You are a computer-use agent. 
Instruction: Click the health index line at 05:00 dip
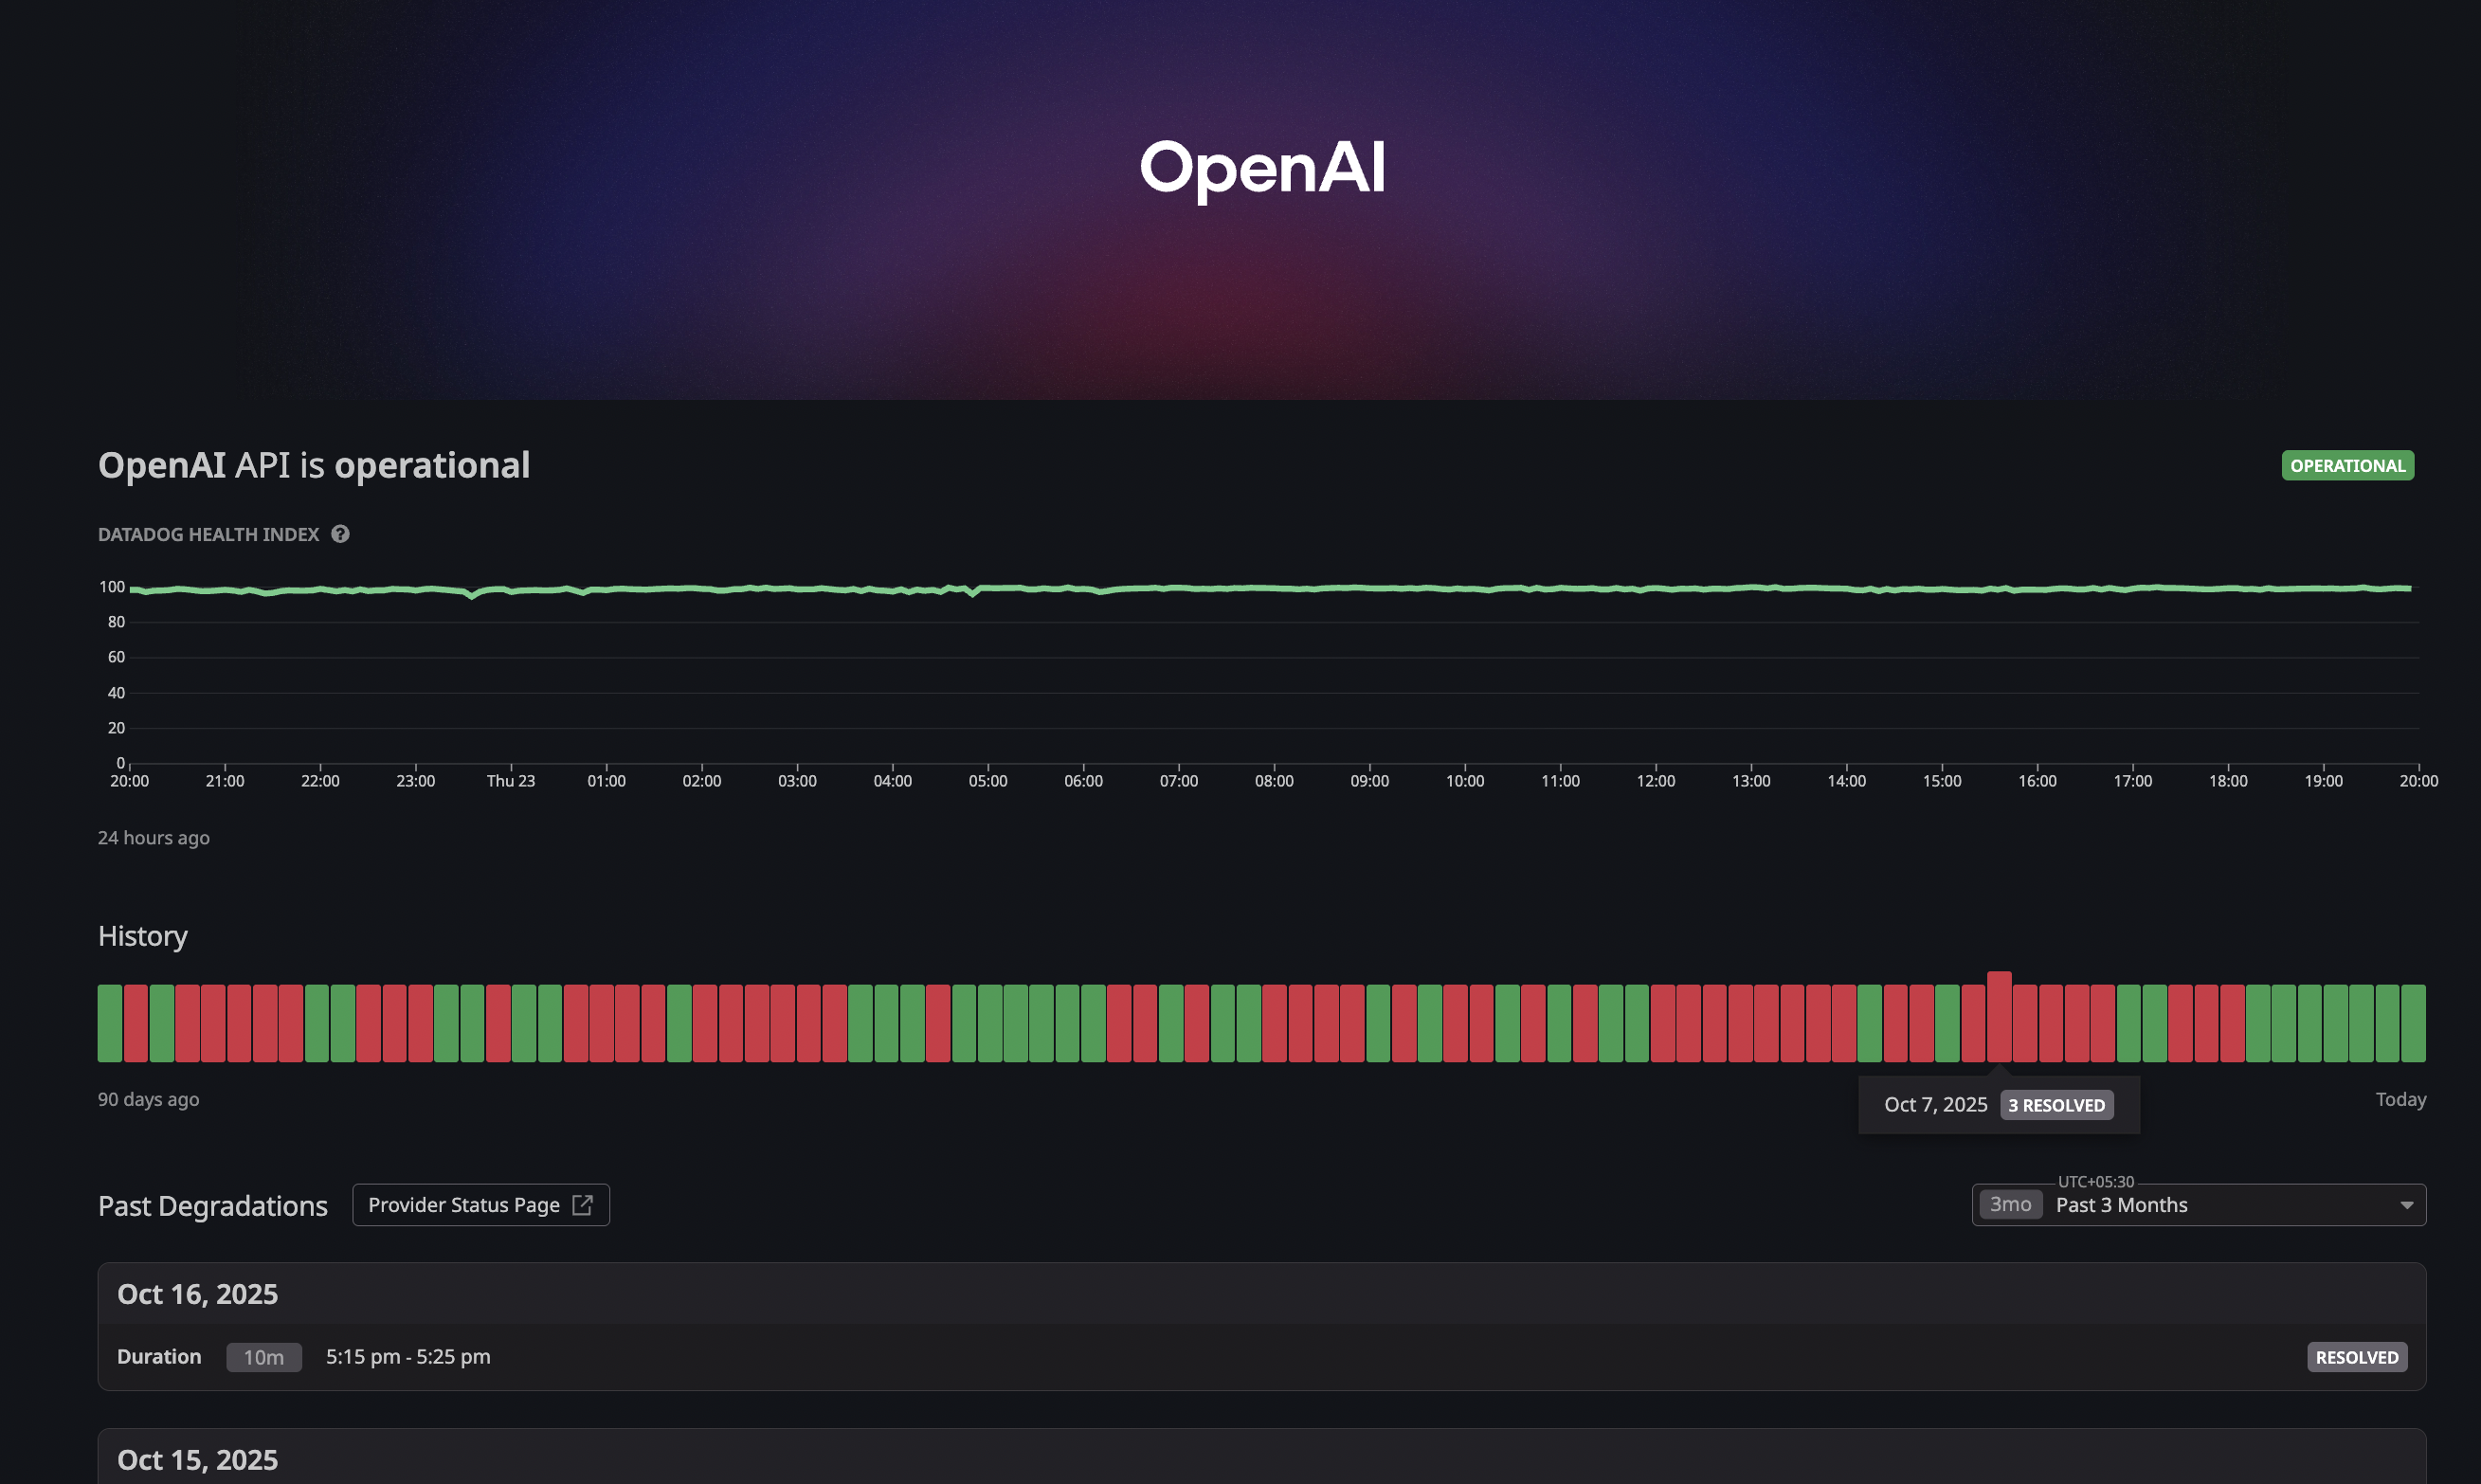[x=973, y=593]
